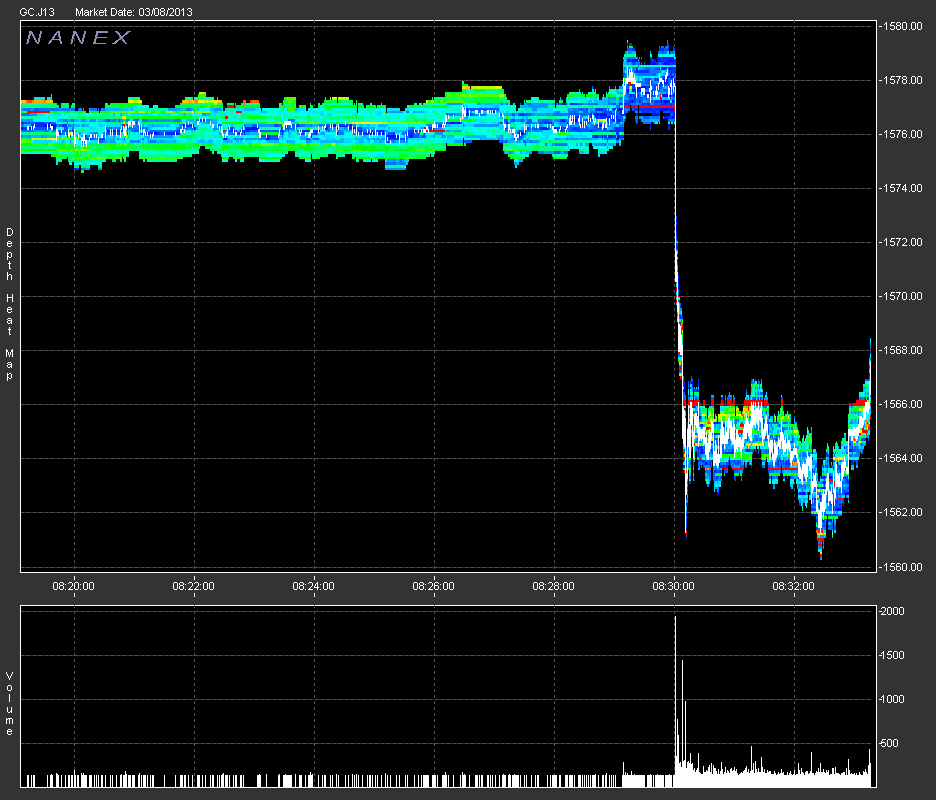Click the 1572.00 price axis label
Viewport: 936px width, 800px height.
tap(902, 242)
